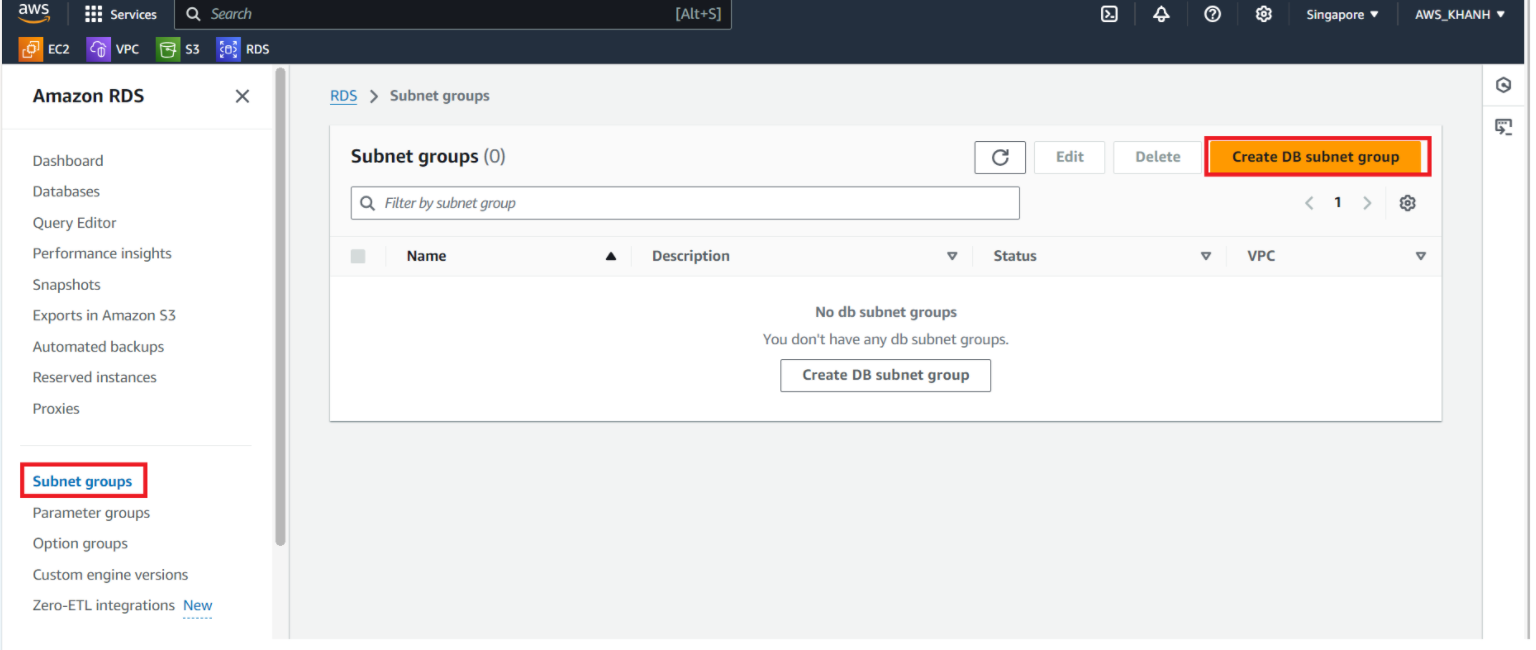Image resolution: width=1536 pixels, height=650 pixels.
Task: Open Dashboard in RDS sidebar
Action: 68,161
